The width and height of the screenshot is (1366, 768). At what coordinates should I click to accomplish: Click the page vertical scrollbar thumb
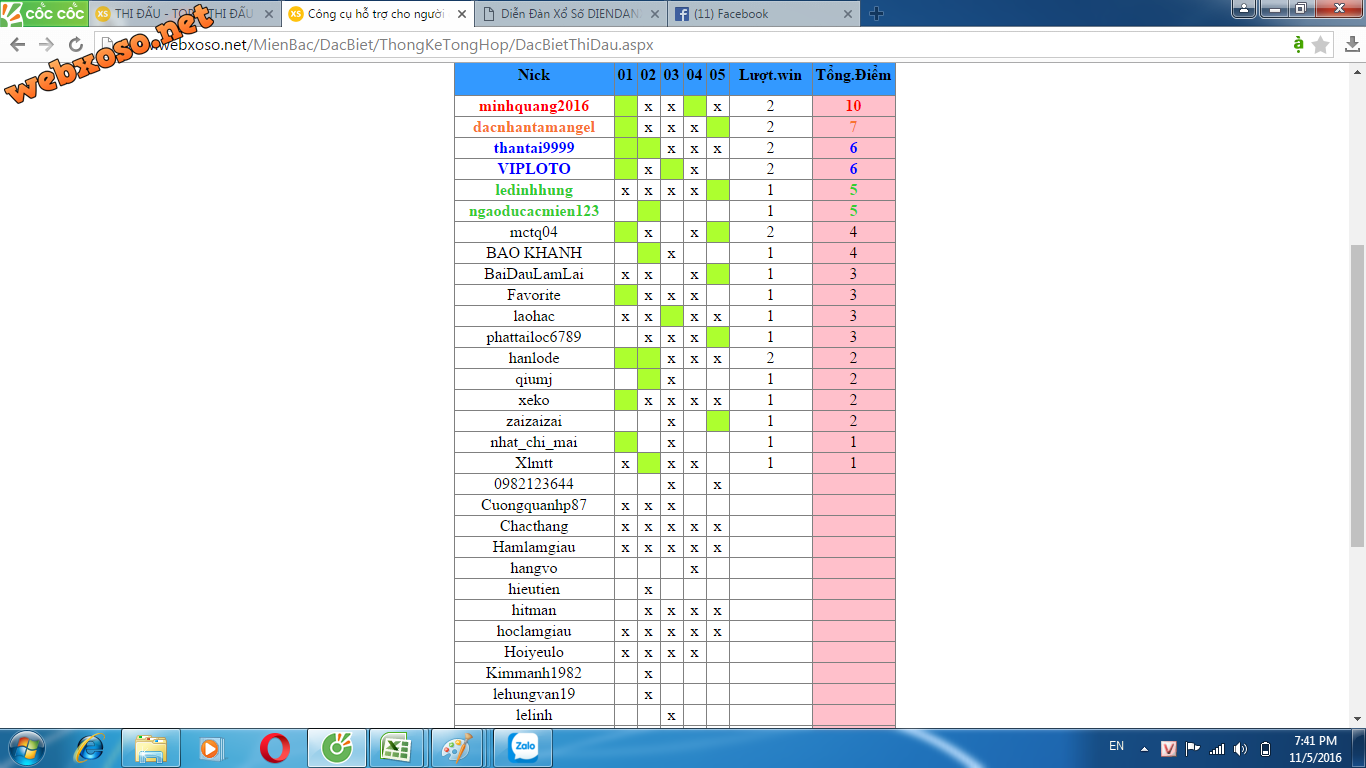click(x=1357, y=395)
